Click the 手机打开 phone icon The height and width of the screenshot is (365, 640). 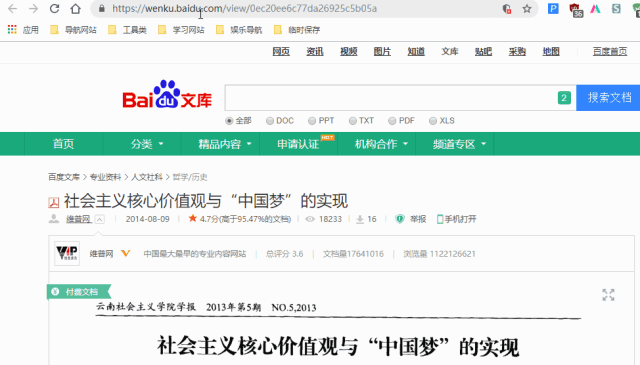pyautogui.click(x=440, y=219)
